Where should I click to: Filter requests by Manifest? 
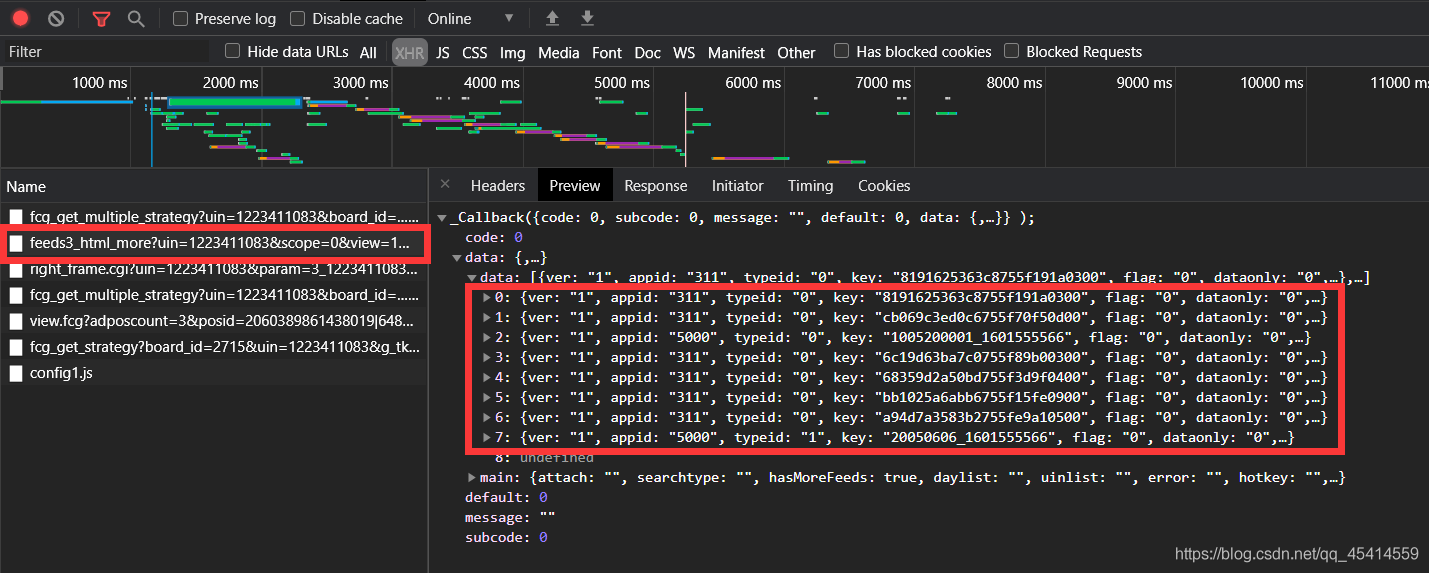point(736,52)
